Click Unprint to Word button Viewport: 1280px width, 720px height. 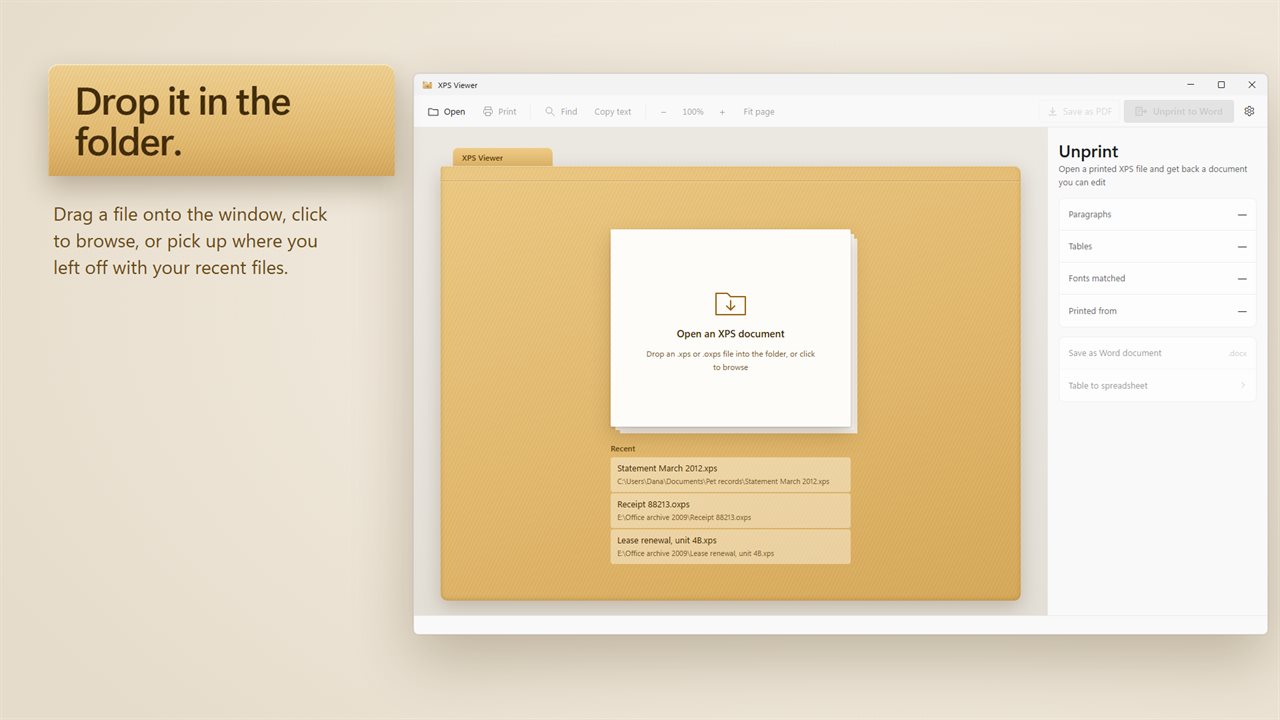click(1179, 112)
